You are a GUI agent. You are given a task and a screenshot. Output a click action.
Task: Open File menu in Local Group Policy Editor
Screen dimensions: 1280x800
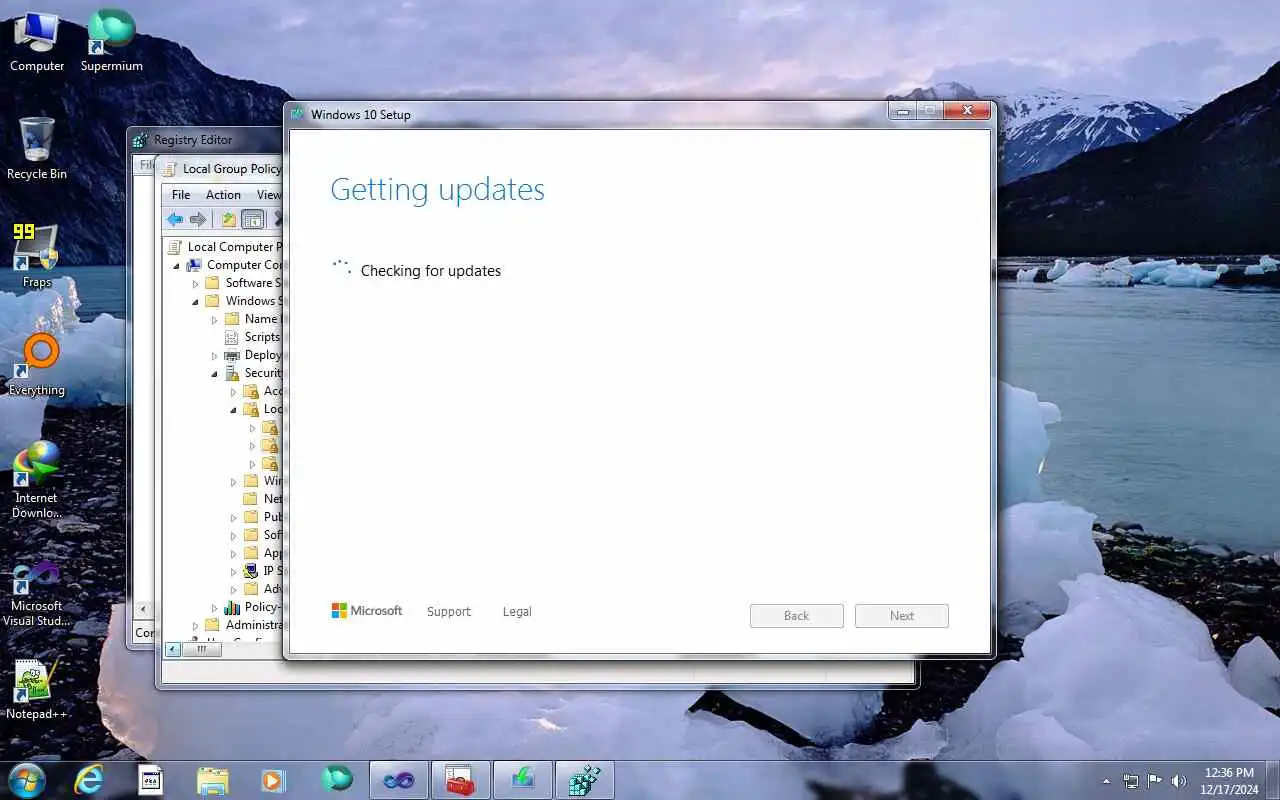(181, 194)
